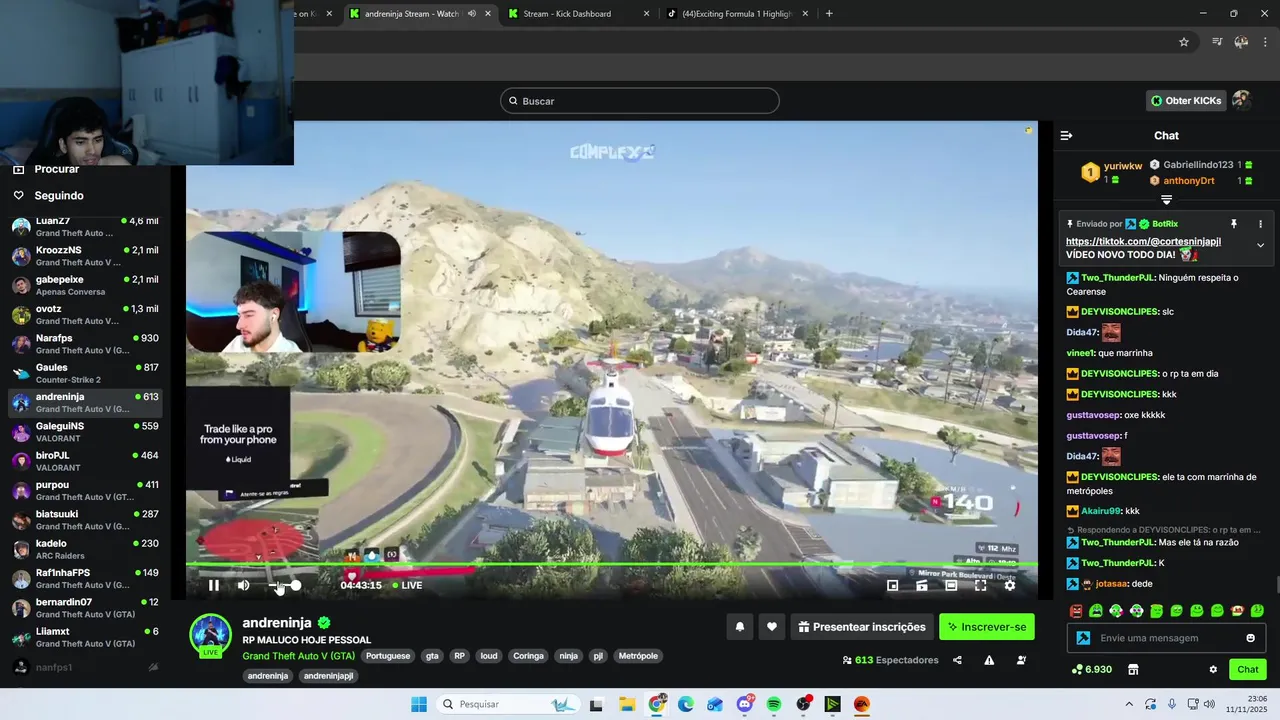Click the Inscrever-se button
This screenshot has width=1280, height=720.
click(987, 627)
